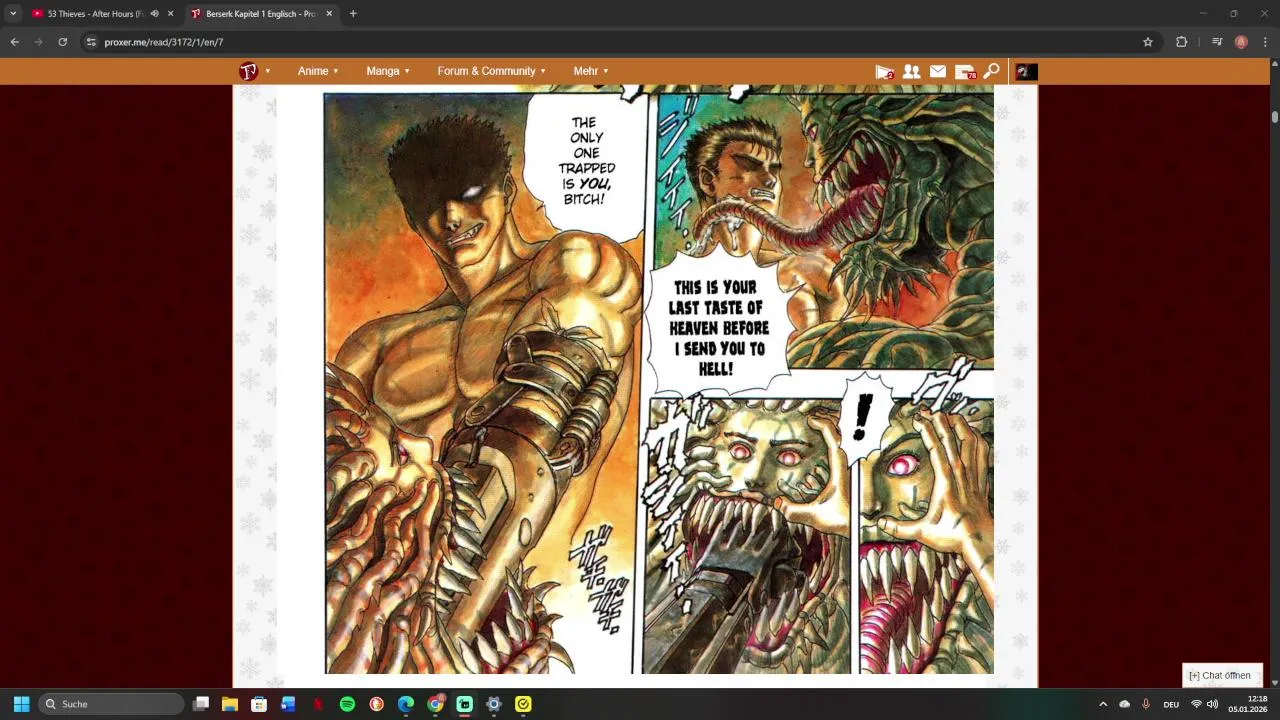This screenshot has width=1280, height=720.
Task: Close the Berserk Kapitel 1 tab
Action: [329, 14]
